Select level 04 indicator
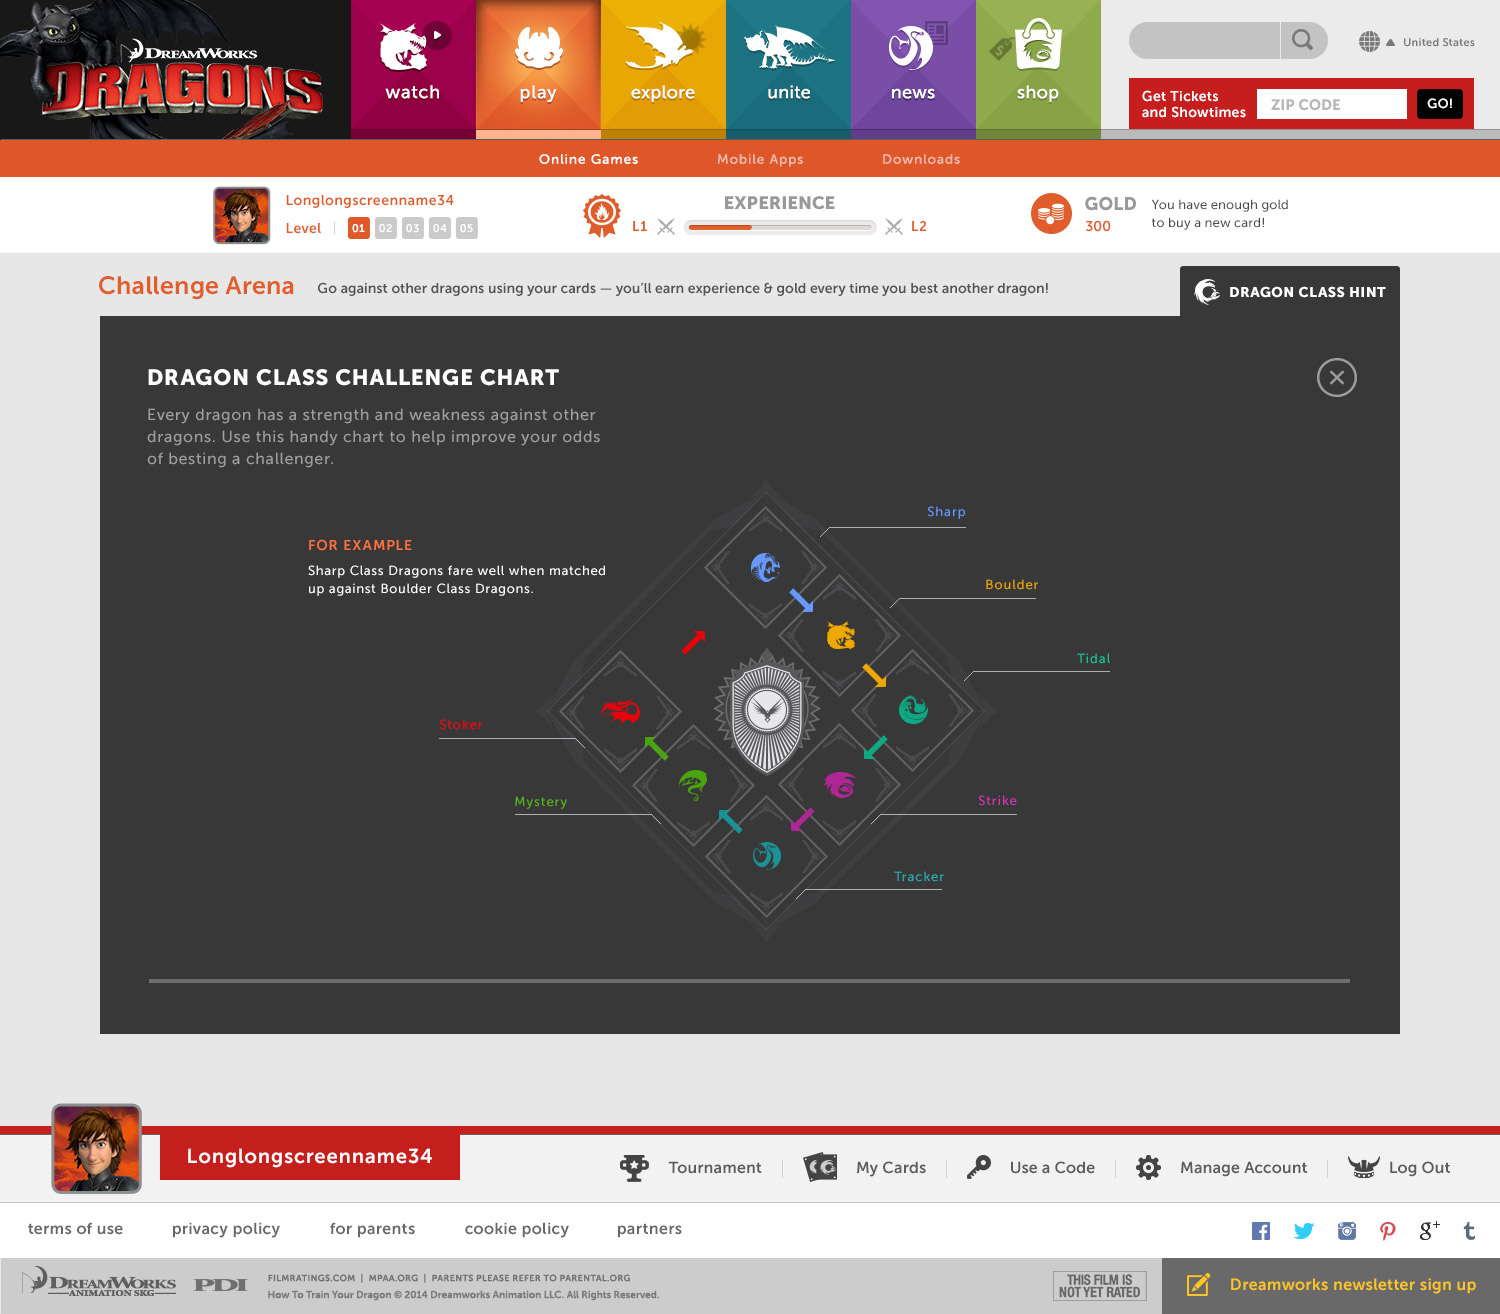Viewport: 1500px width, 1314px height. pos(439,228)
